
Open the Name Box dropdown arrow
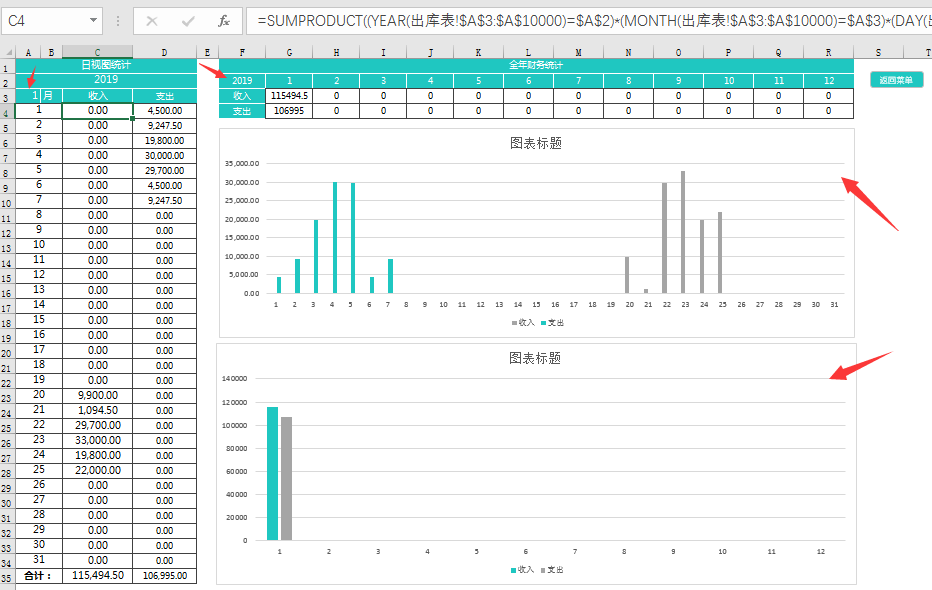93,20
